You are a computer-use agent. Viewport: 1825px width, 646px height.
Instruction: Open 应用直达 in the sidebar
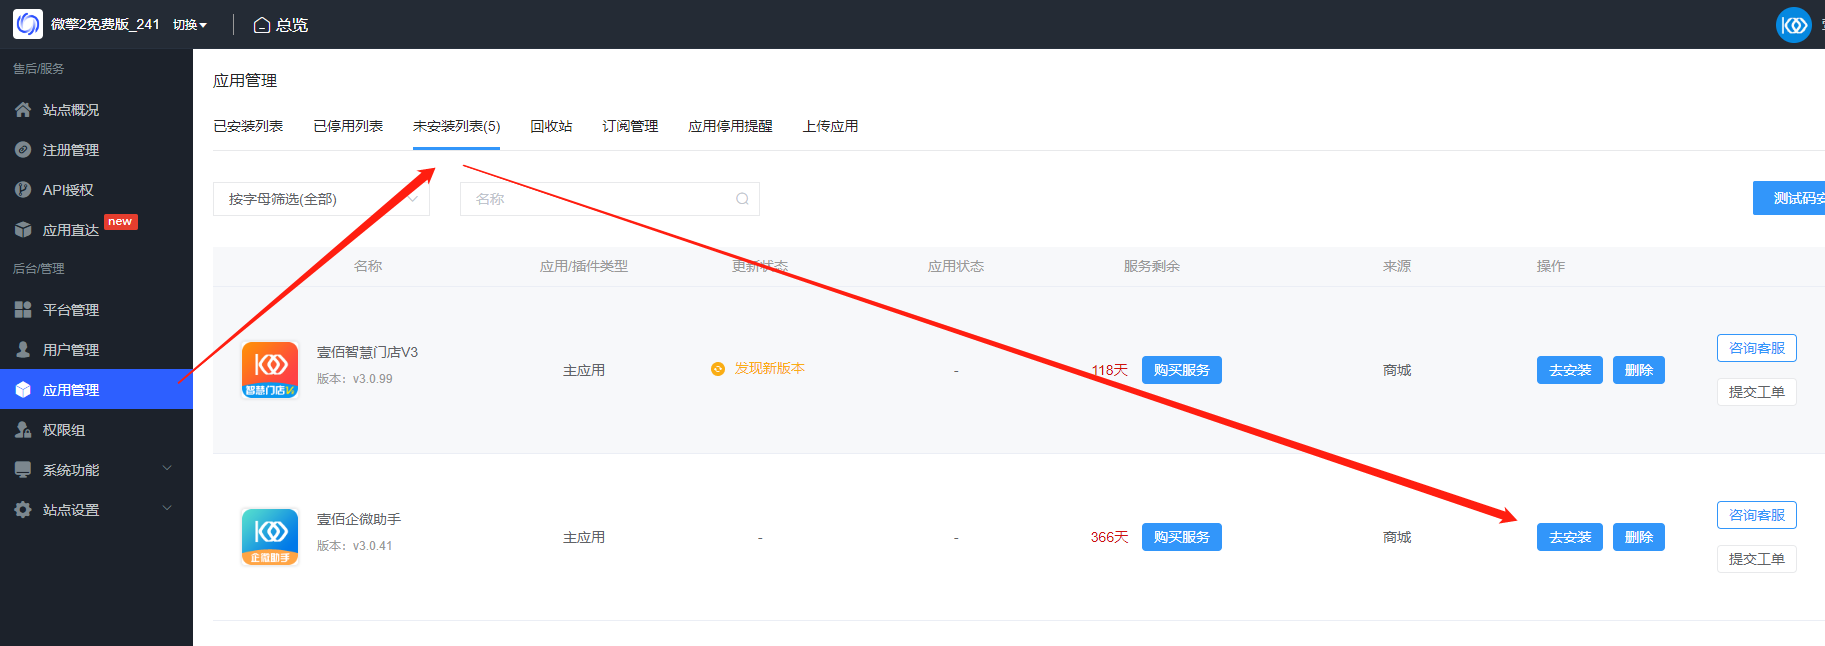[96, 230]
